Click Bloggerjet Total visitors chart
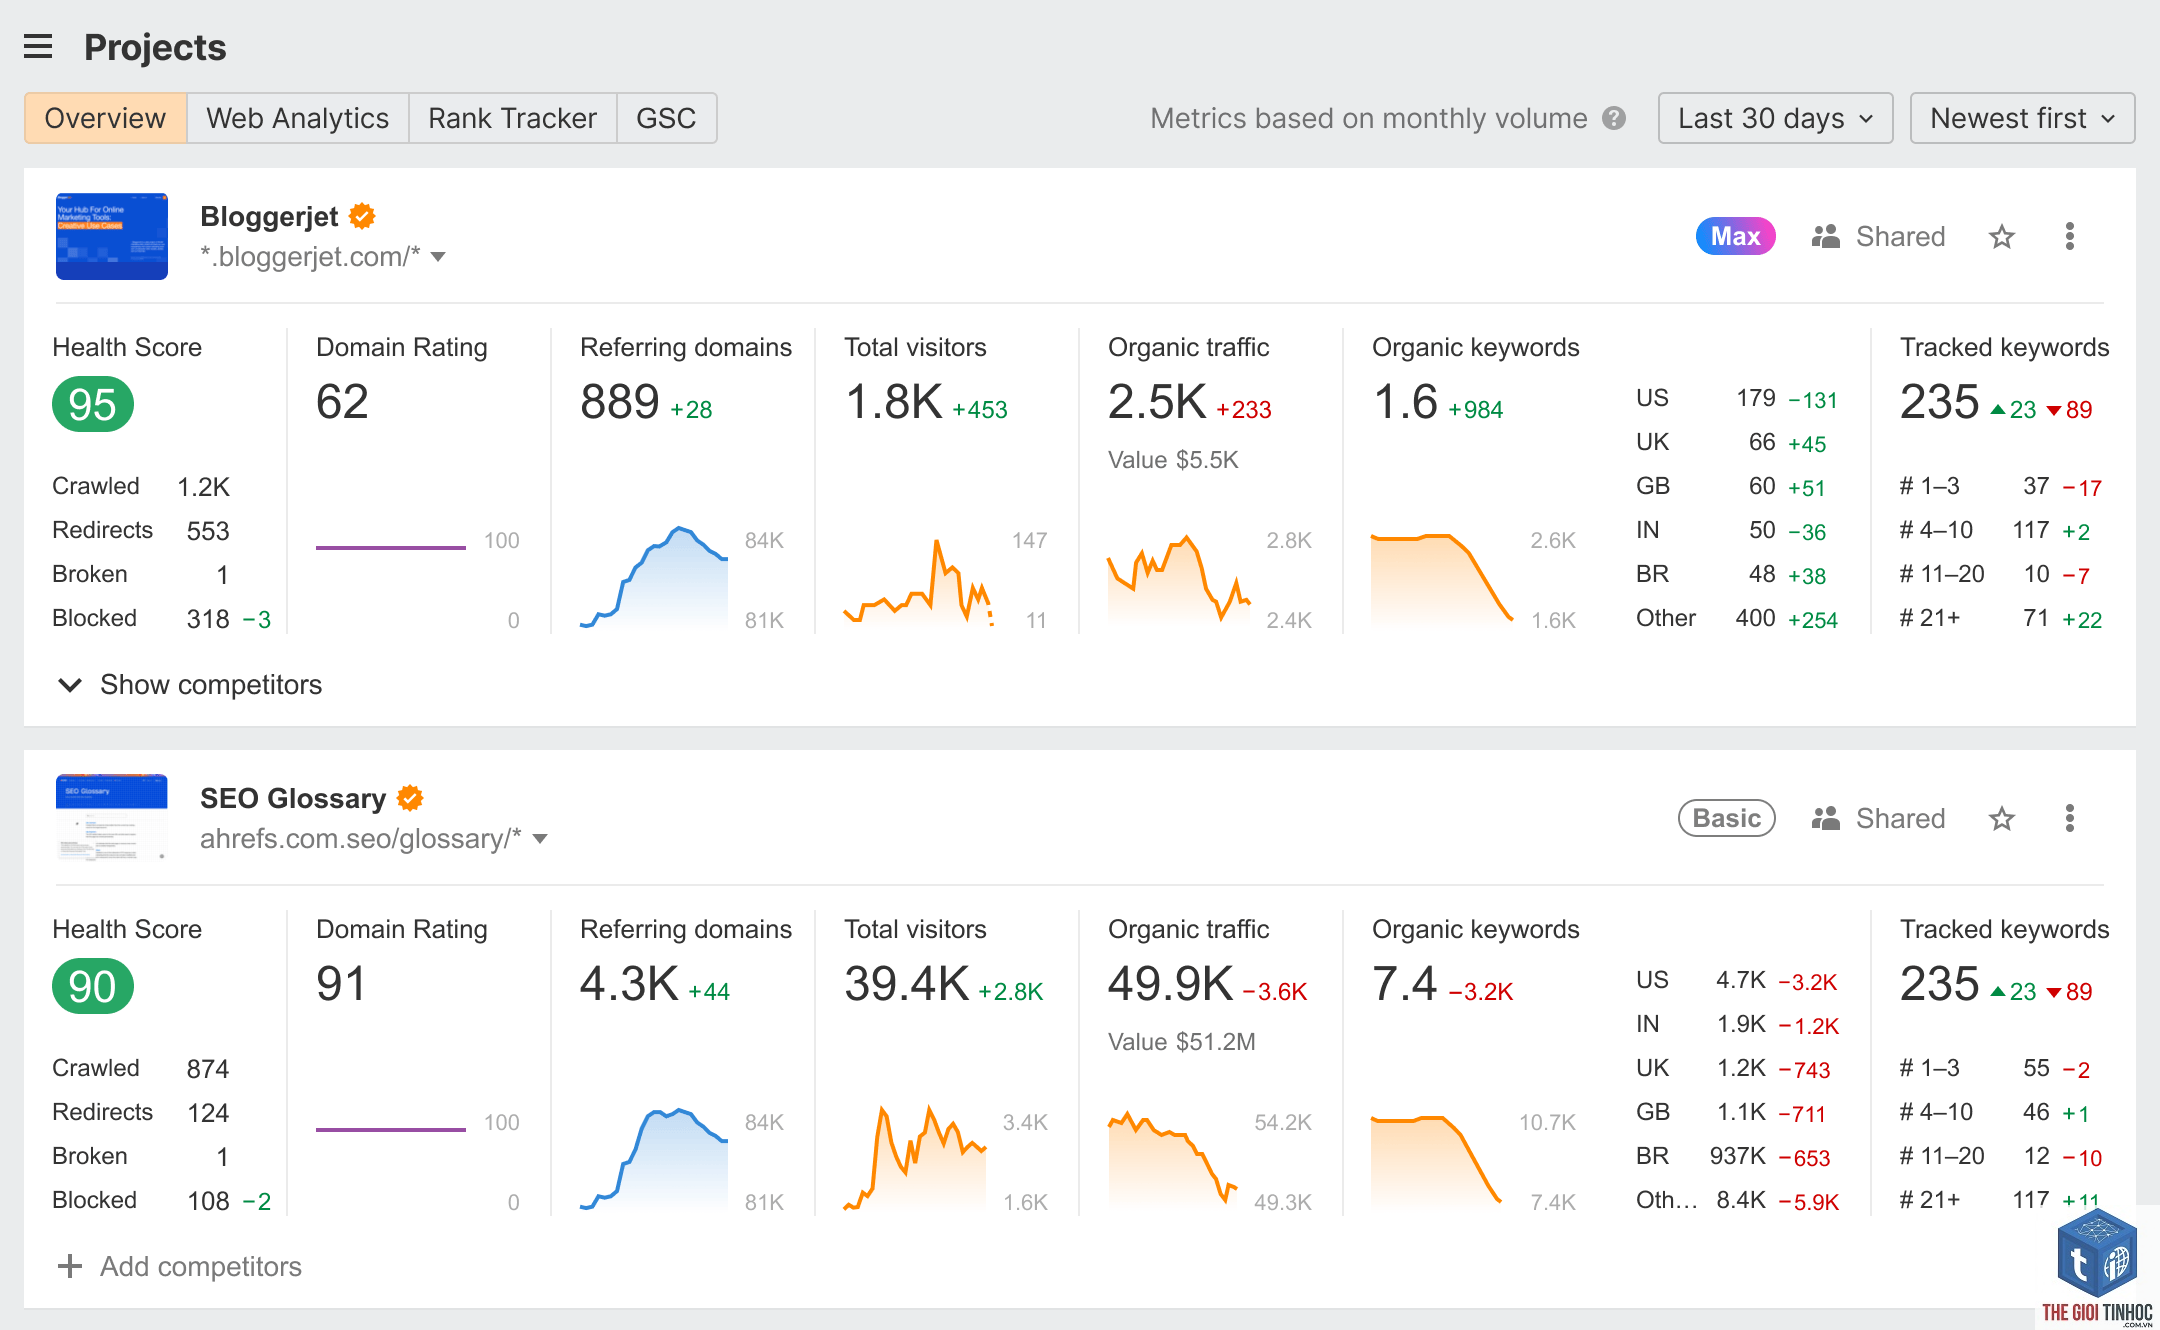The image size is (2160, 1330). [x=918, y=582]
